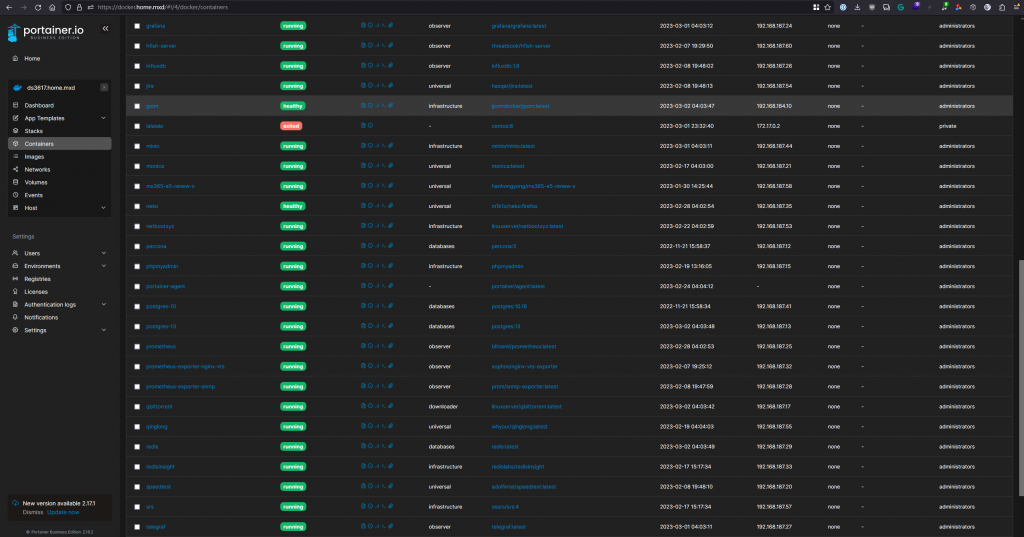Expand the App Templates submenu
The image size is (1024, 537).
103,118
